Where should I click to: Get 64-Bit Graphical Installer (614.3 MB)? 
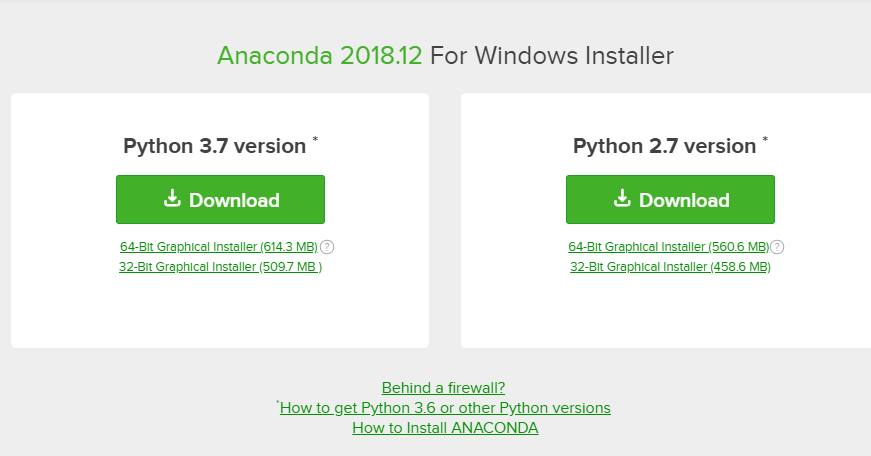tap(219, 247)
